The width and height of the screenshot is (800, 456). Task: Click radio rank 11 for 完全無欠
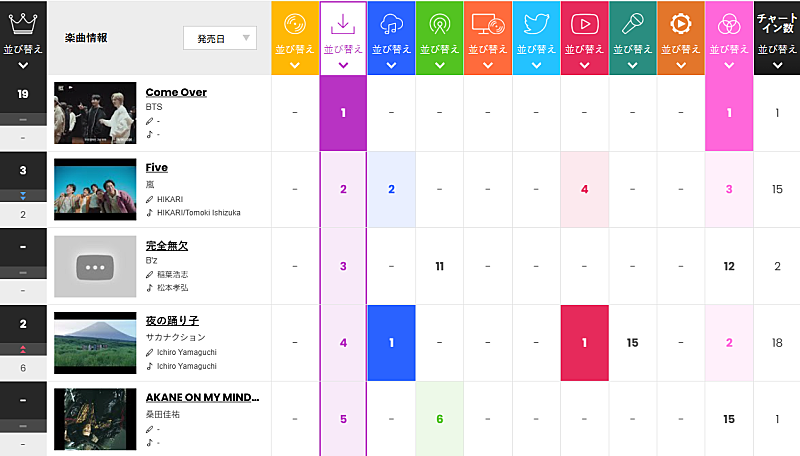[x=439, y=266]
